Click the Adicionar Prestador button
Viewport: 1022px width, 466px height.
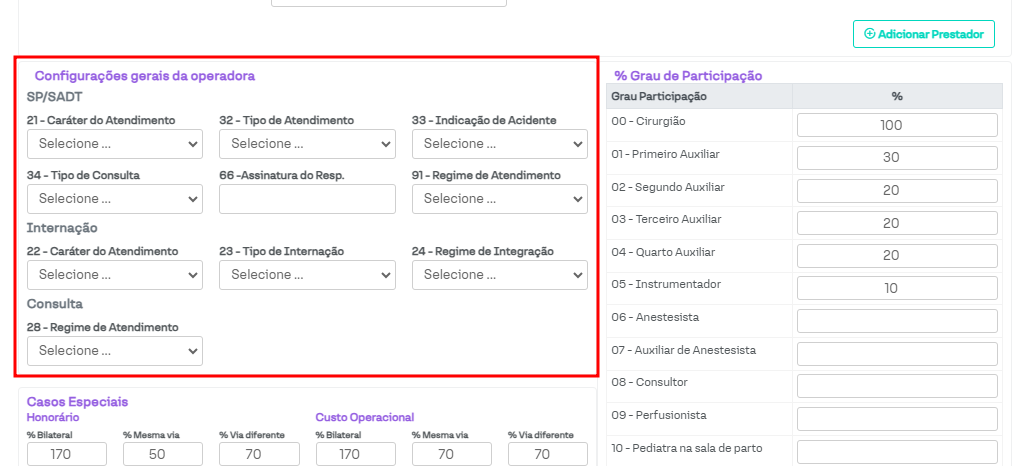(x=923, y=34)
